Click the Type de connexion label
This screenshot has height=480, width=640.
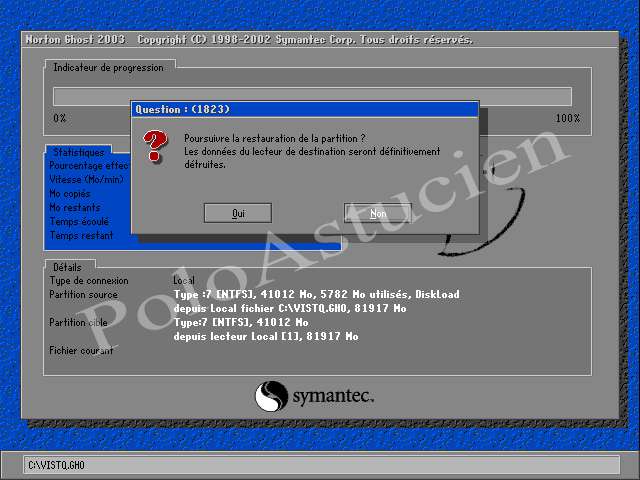tap(89, 281)
